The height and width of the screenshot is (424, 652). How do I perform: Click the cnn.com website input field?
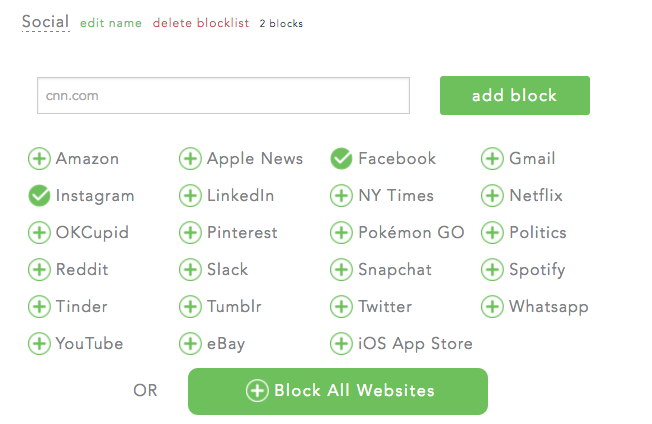(223, 95)
